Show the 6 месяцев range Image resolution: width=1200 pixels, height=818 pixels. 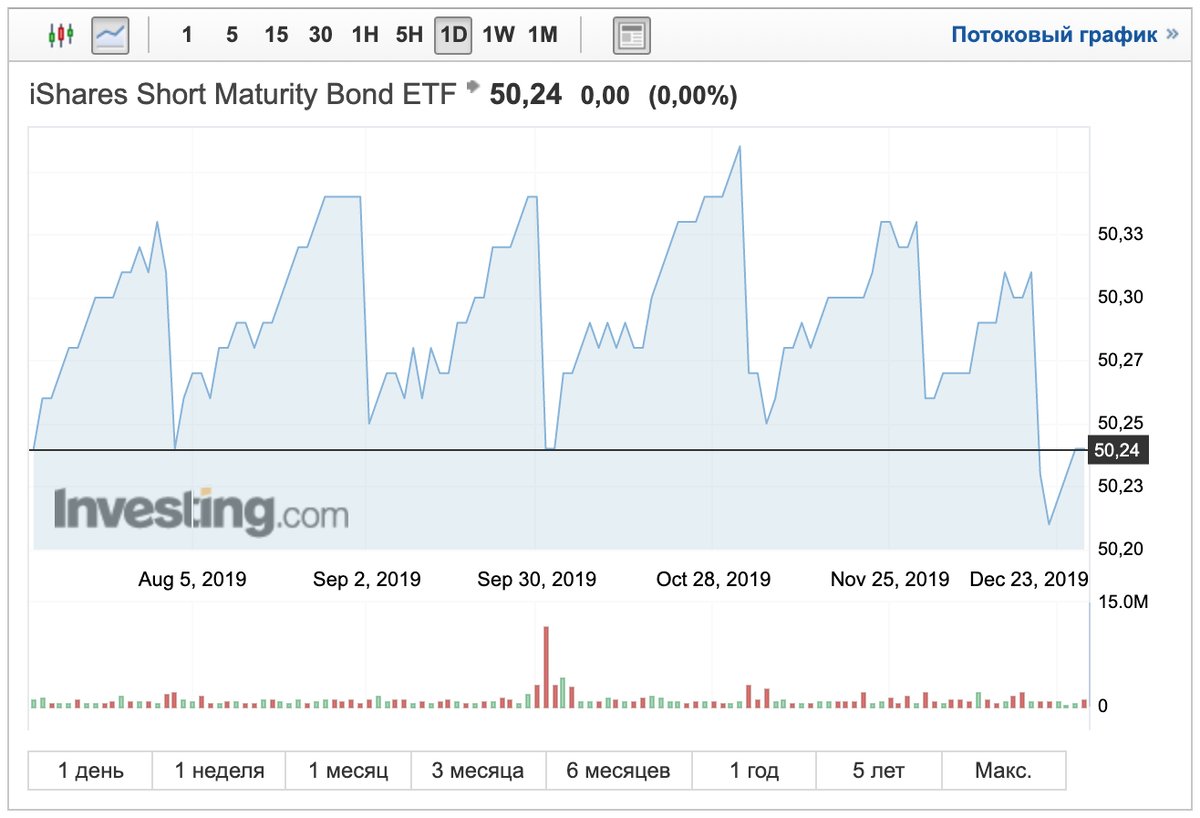click(x=618, y=771)
